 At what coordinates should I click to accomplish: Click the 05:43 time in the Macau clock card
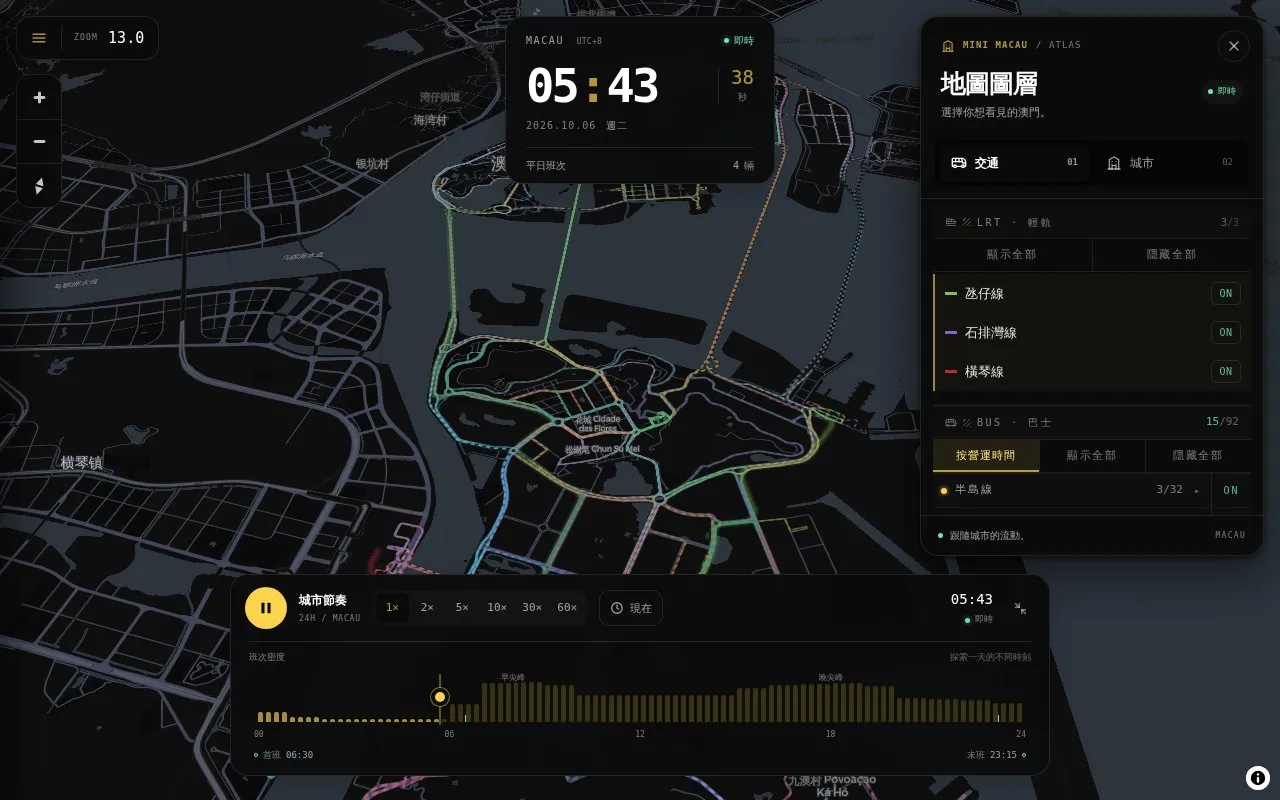click(x=592, y=86)
